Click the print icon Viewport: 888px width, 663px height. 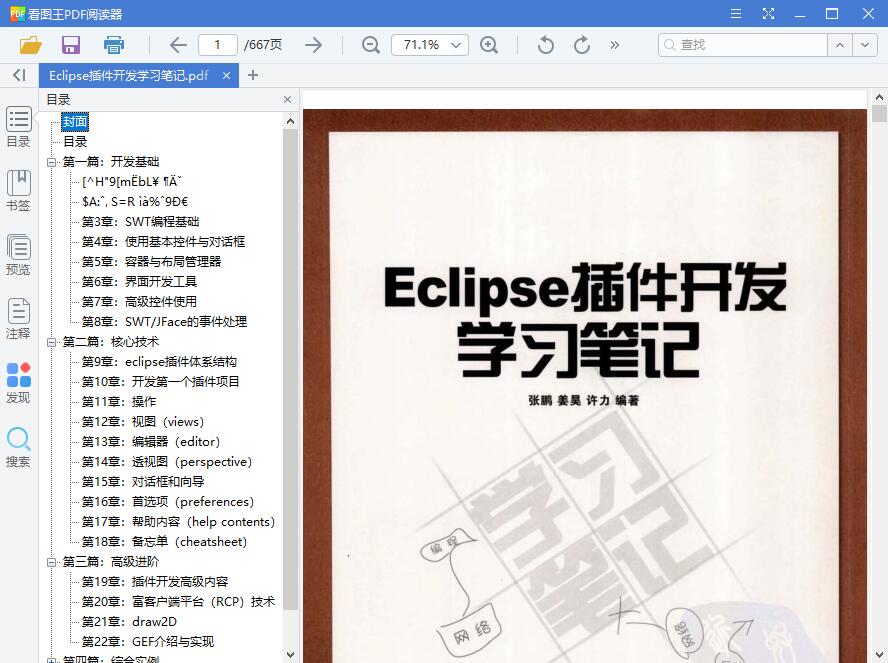(x=114, y=45)
